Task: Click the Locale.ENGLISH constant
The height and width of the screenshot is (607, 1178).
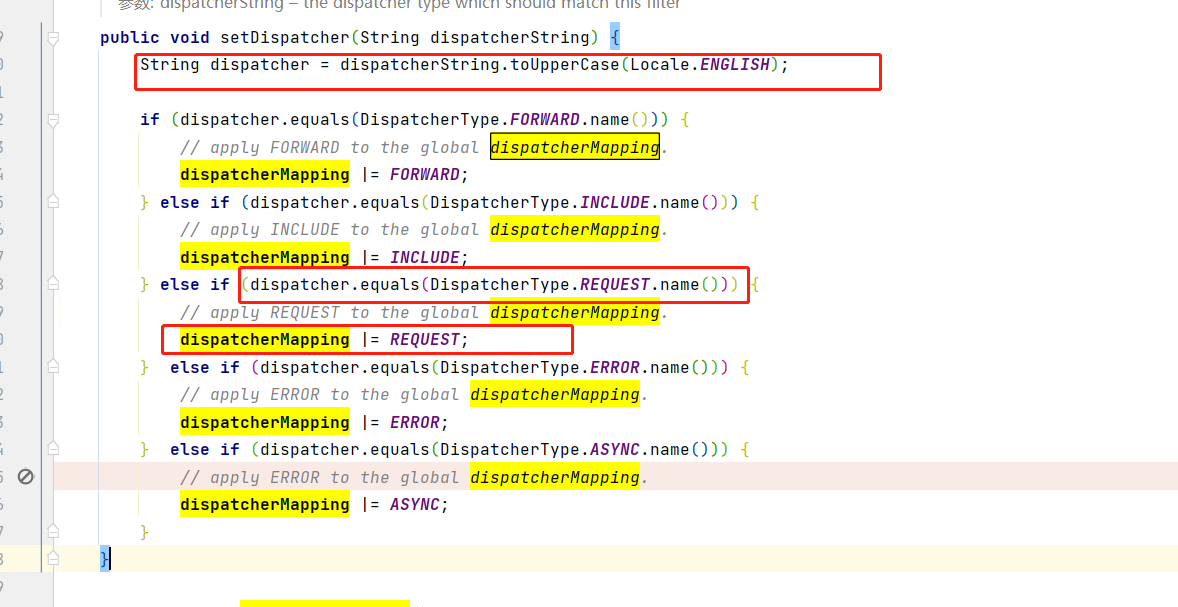Action: coord(734,65)
